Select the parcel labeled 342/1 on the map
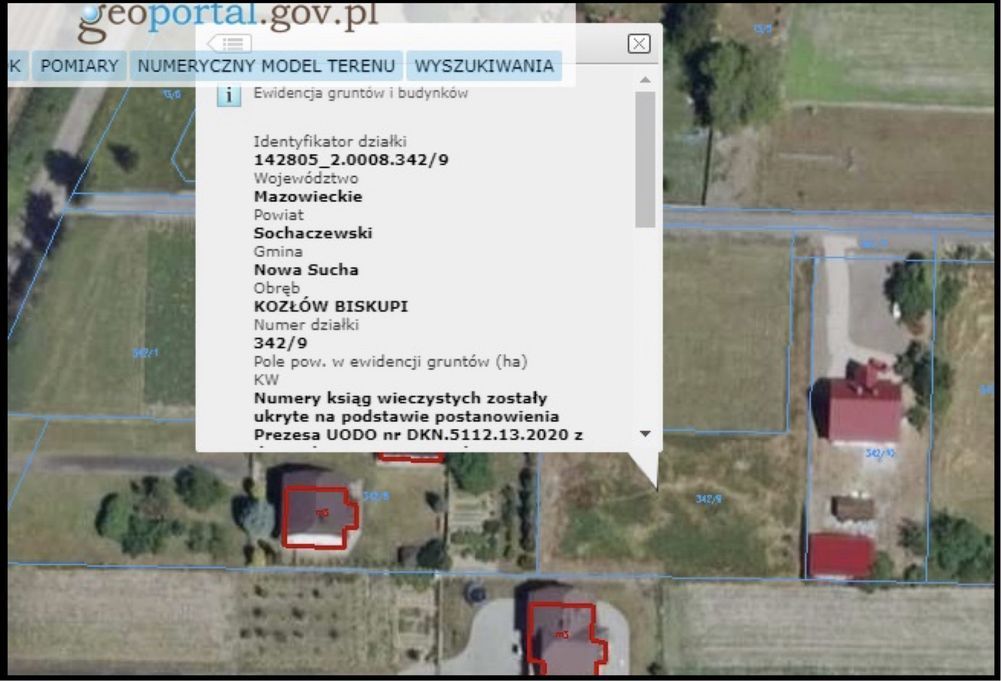 pyautogui.click(x=146, y=352)
